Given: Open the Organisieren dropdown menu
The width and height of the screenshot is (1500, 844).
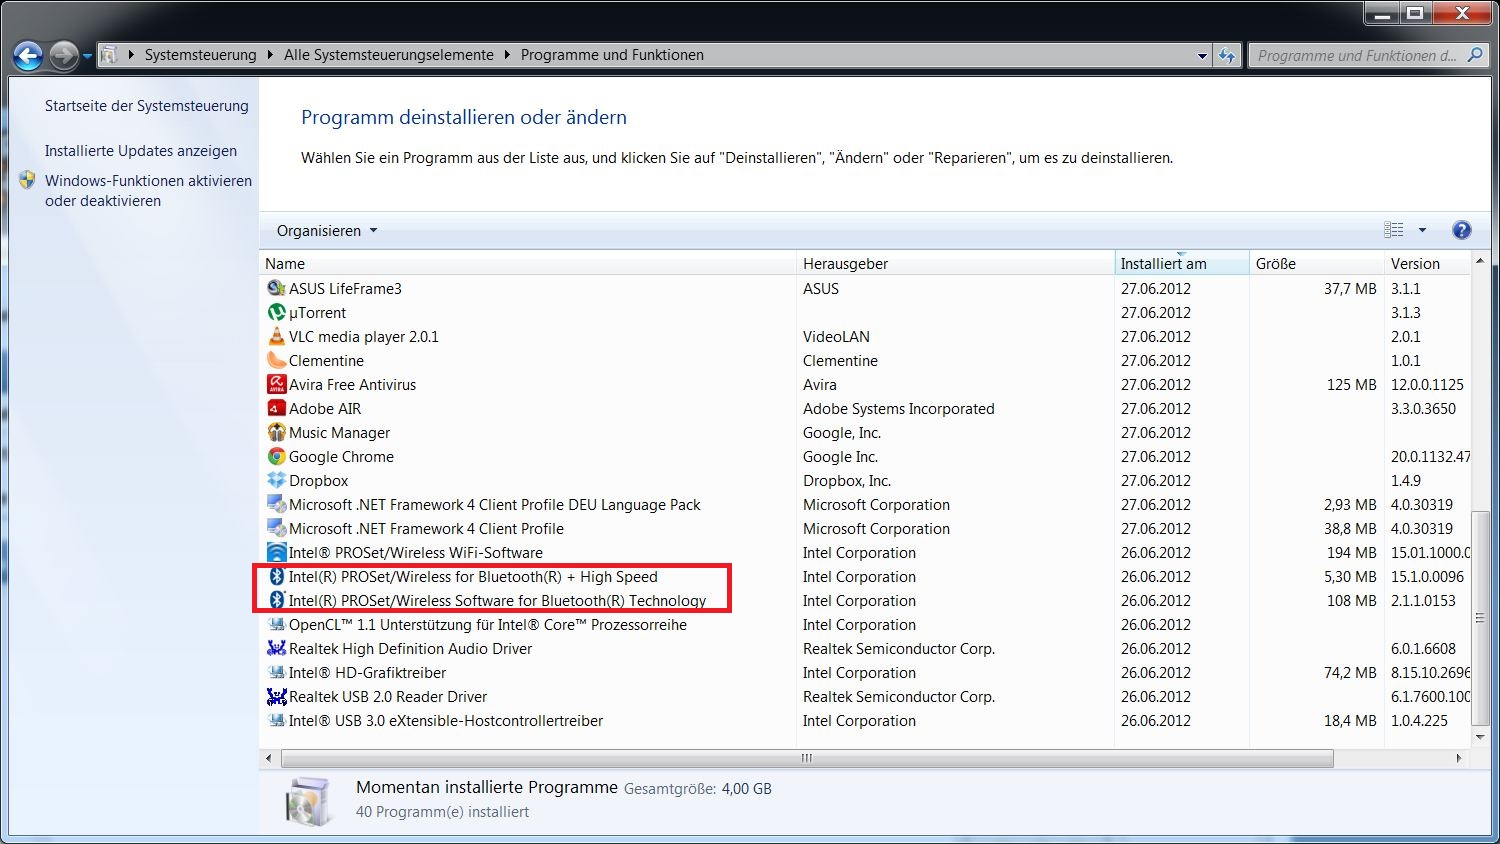Looking at the screenshot, I should (x=327, y=230).
